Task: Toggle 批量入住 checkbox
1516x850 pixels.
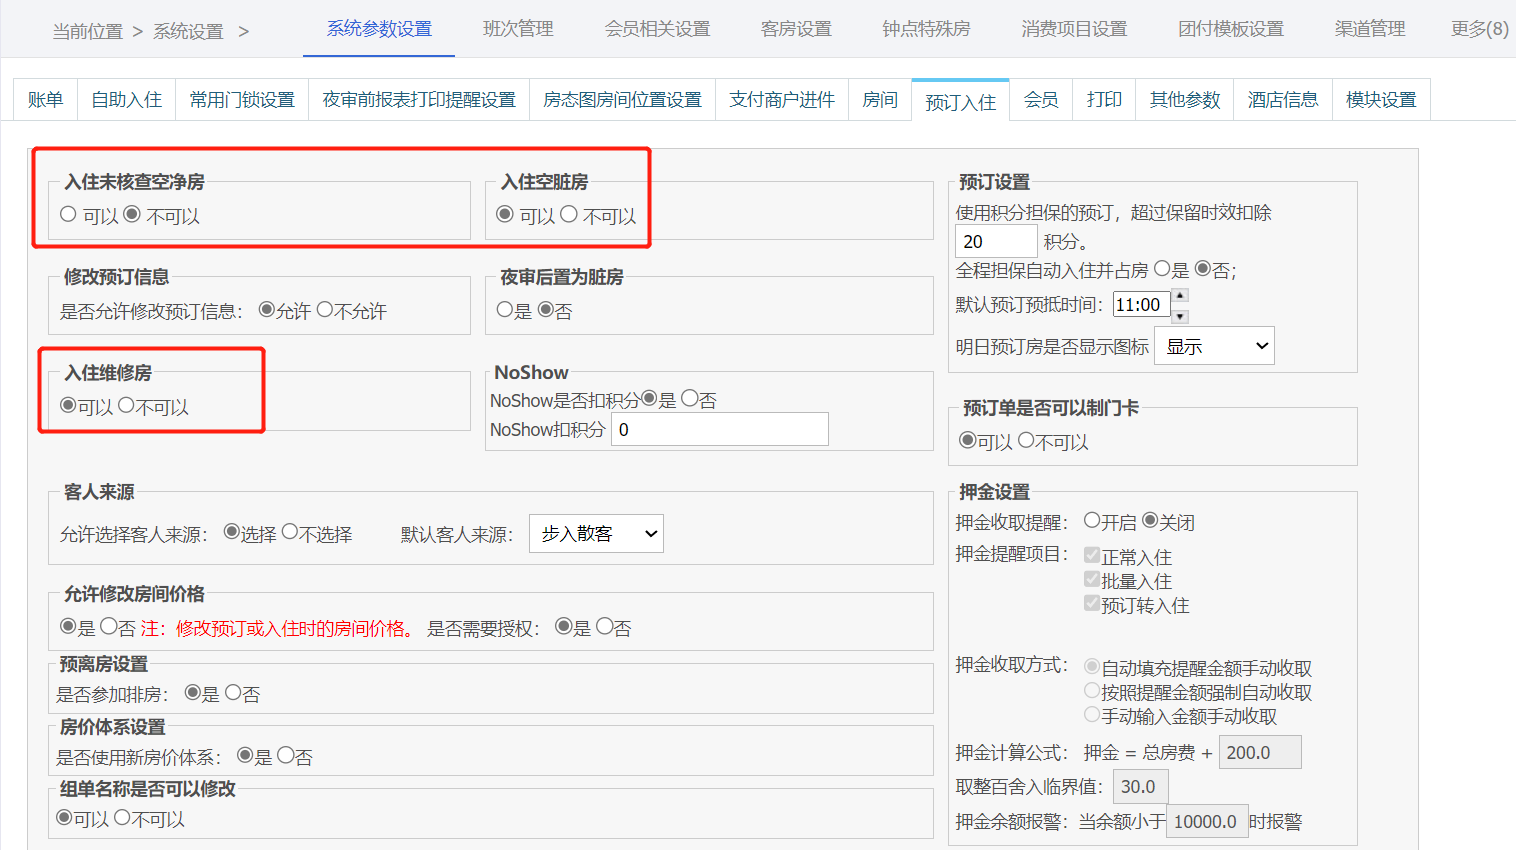Action: pos(1092,579)
